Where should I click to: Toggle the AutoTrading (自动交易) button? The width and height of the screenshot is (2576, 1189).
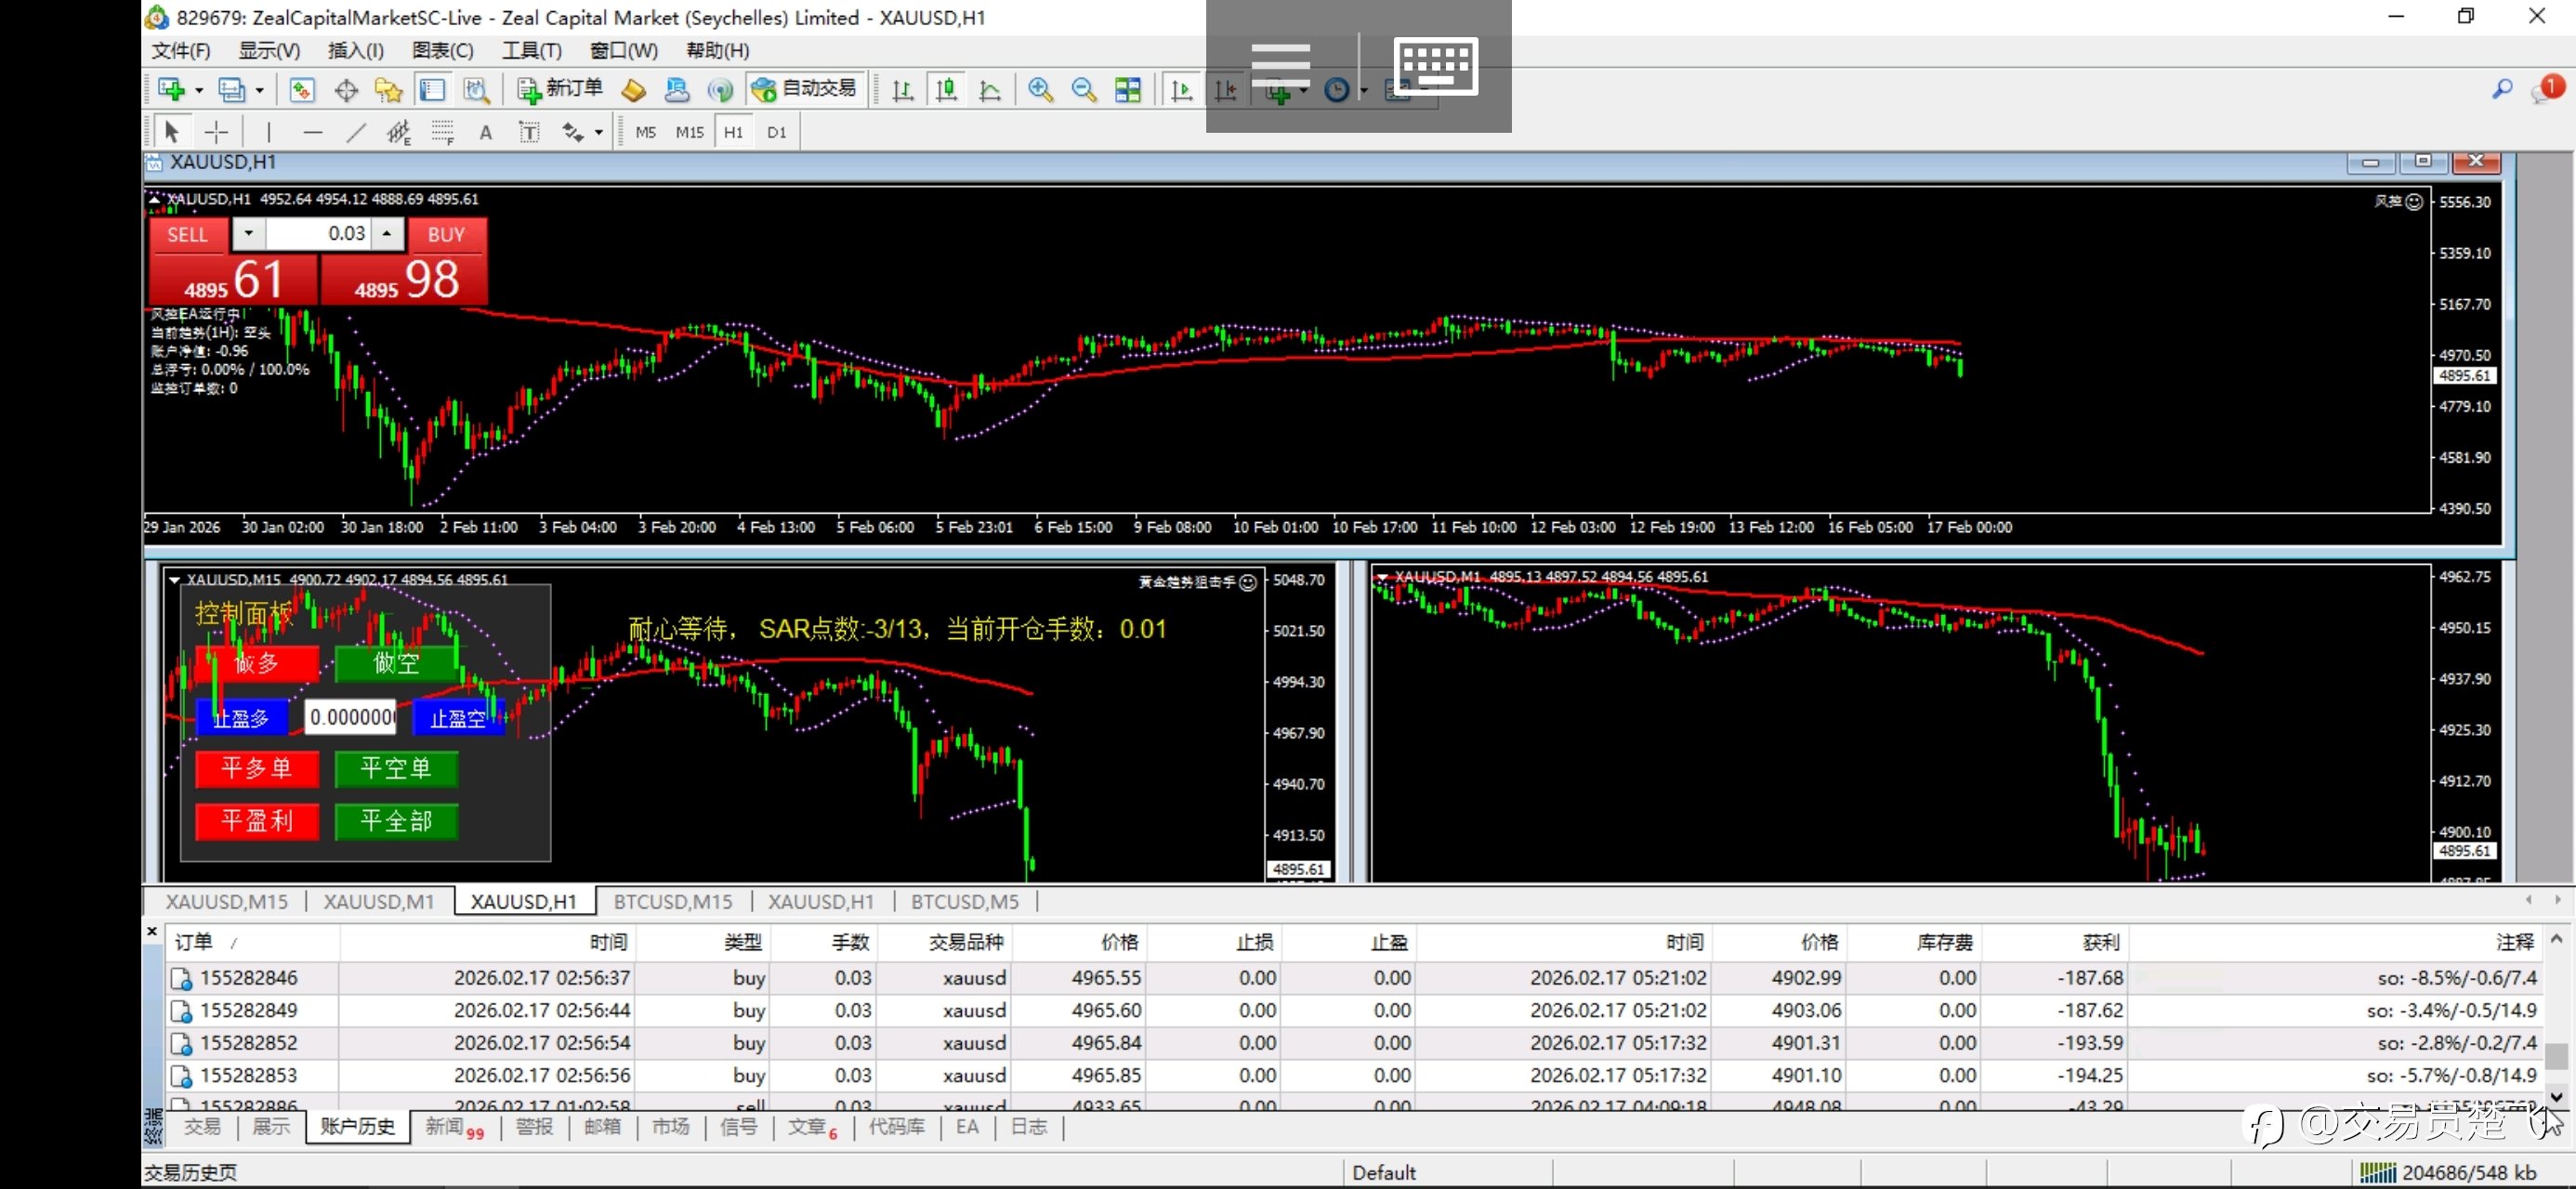805,90
